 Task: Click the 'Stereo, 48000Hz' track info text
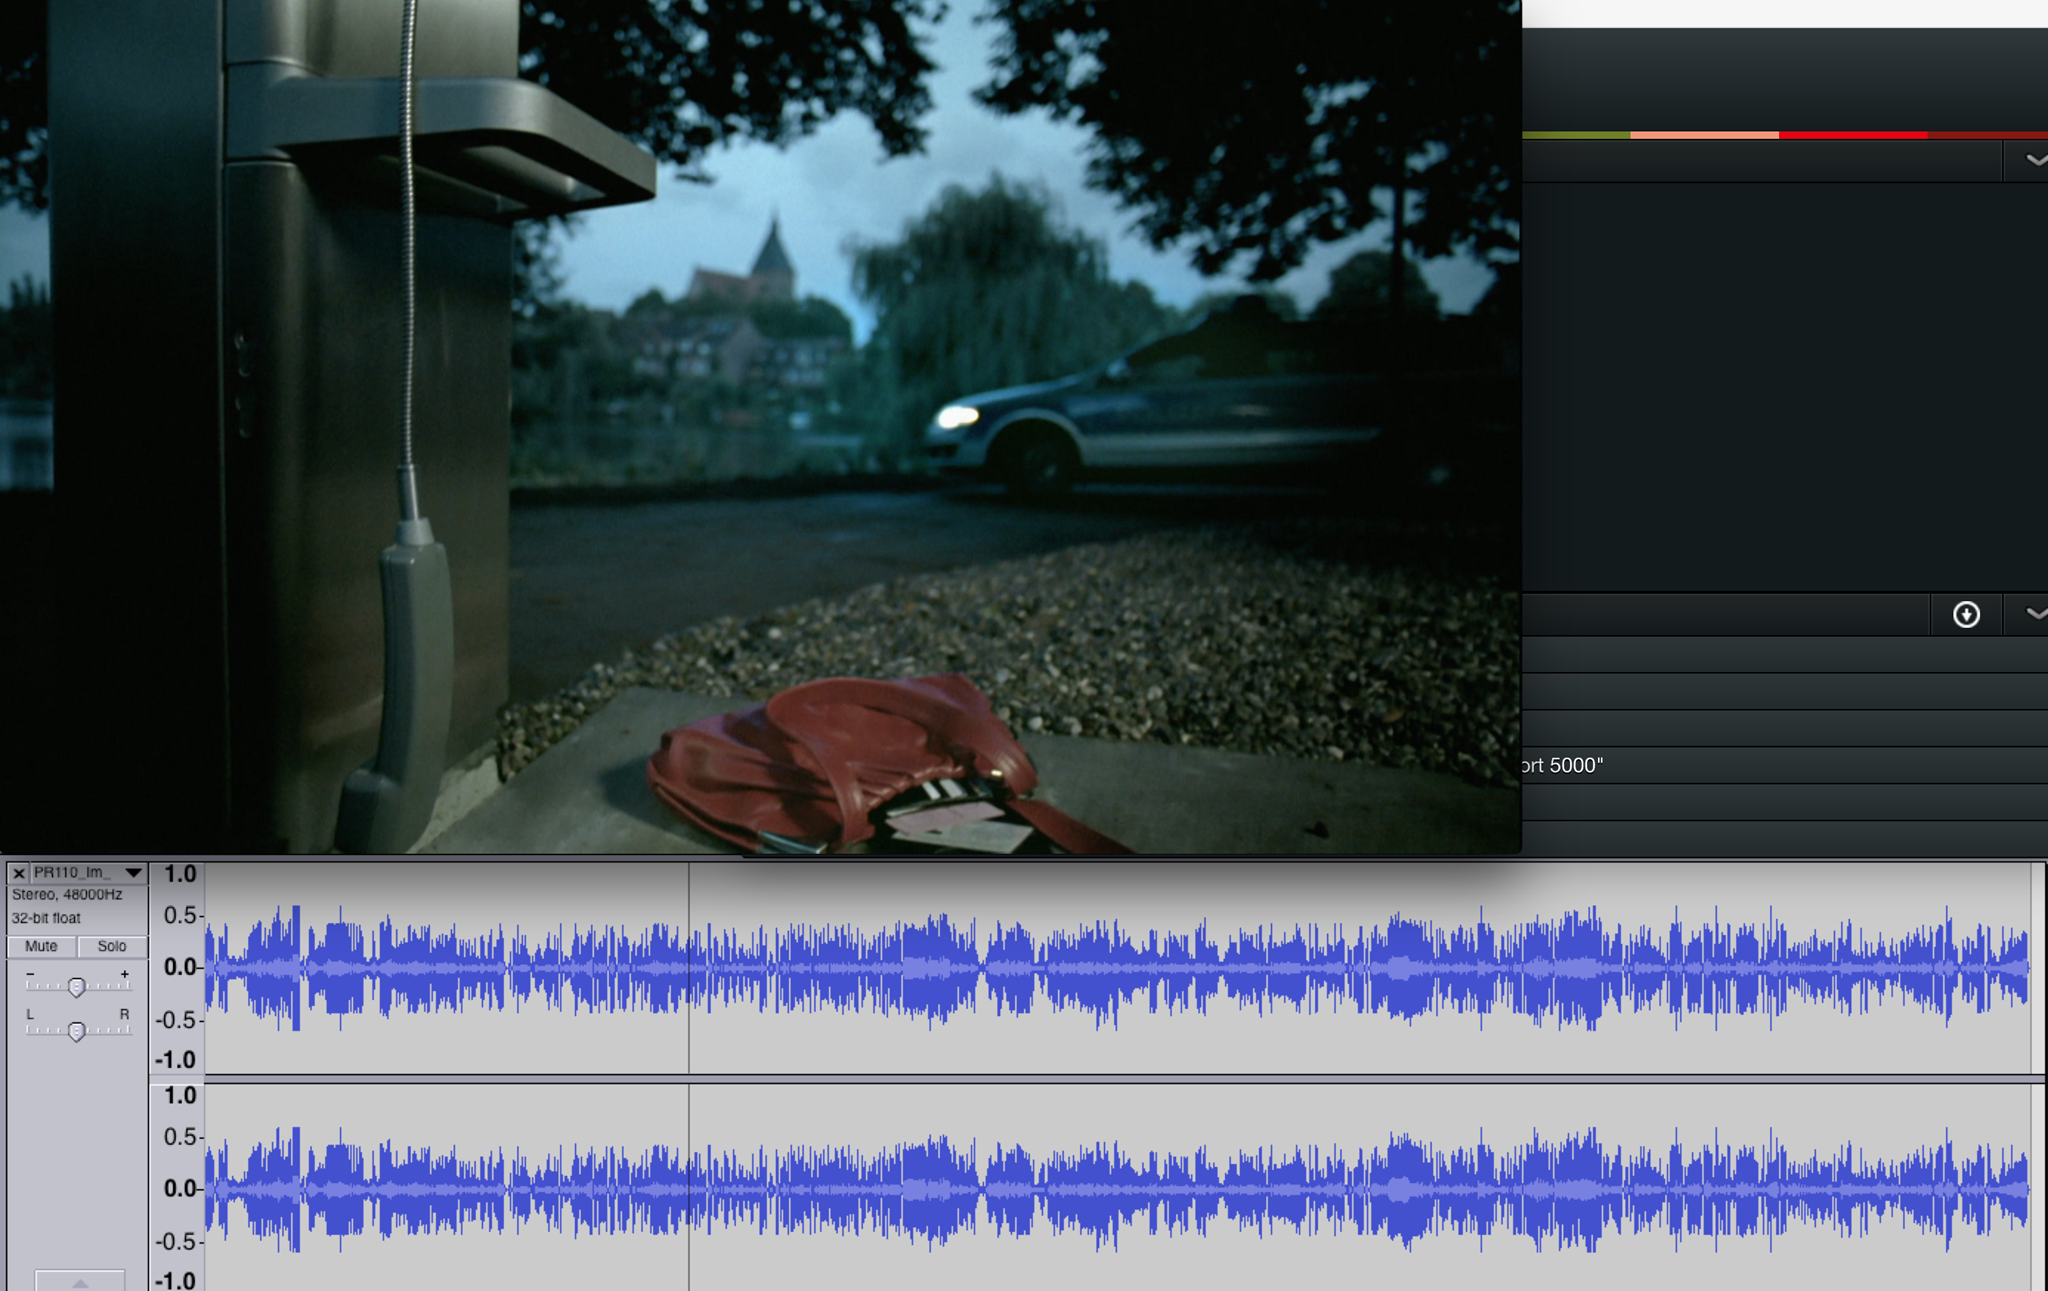(x=67, y=895)
